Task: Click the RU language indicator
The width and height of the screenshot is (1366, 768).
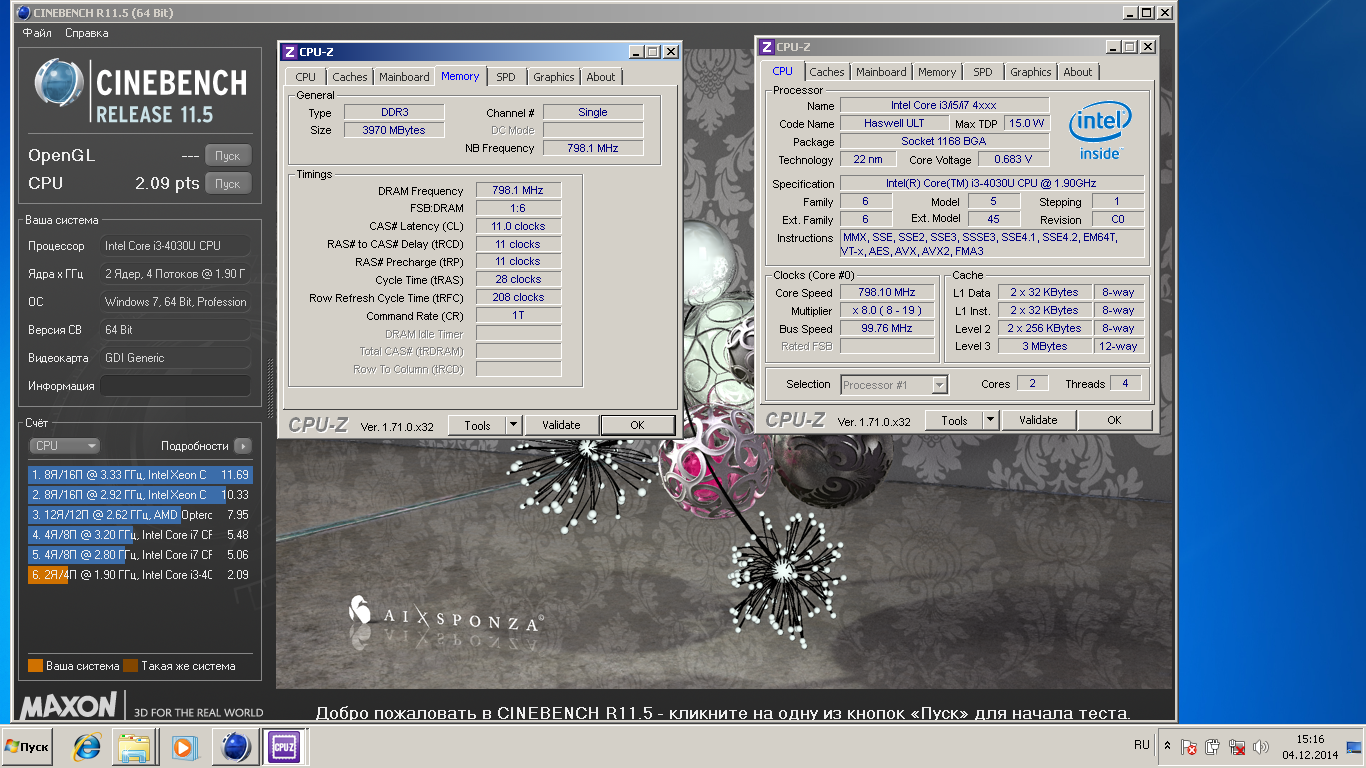Action: [x=1142, y=746]
